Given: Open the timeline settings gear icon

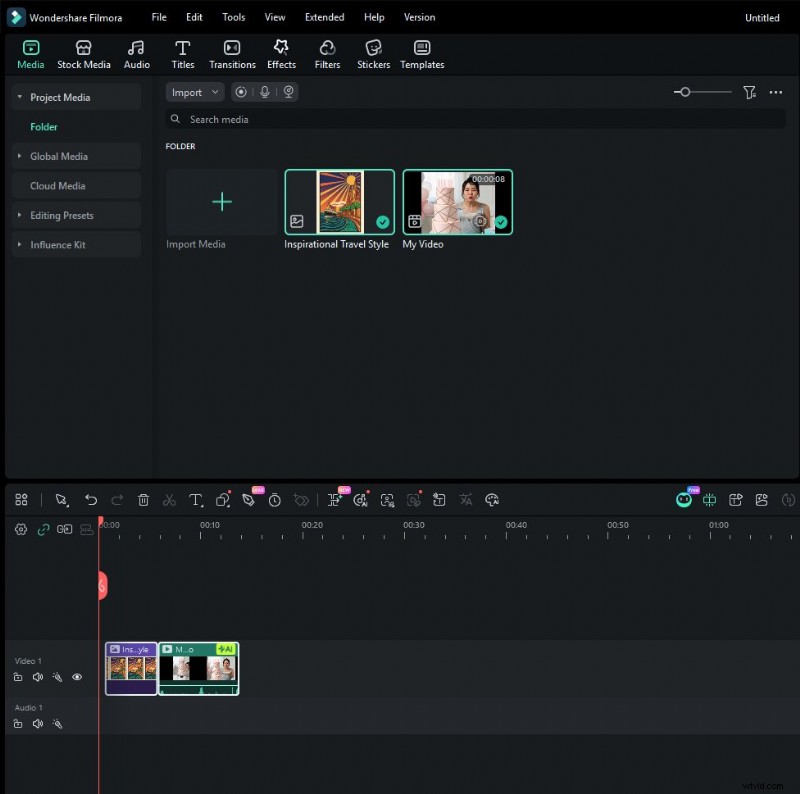Looking at the screenshot, I should coord(20,529).
